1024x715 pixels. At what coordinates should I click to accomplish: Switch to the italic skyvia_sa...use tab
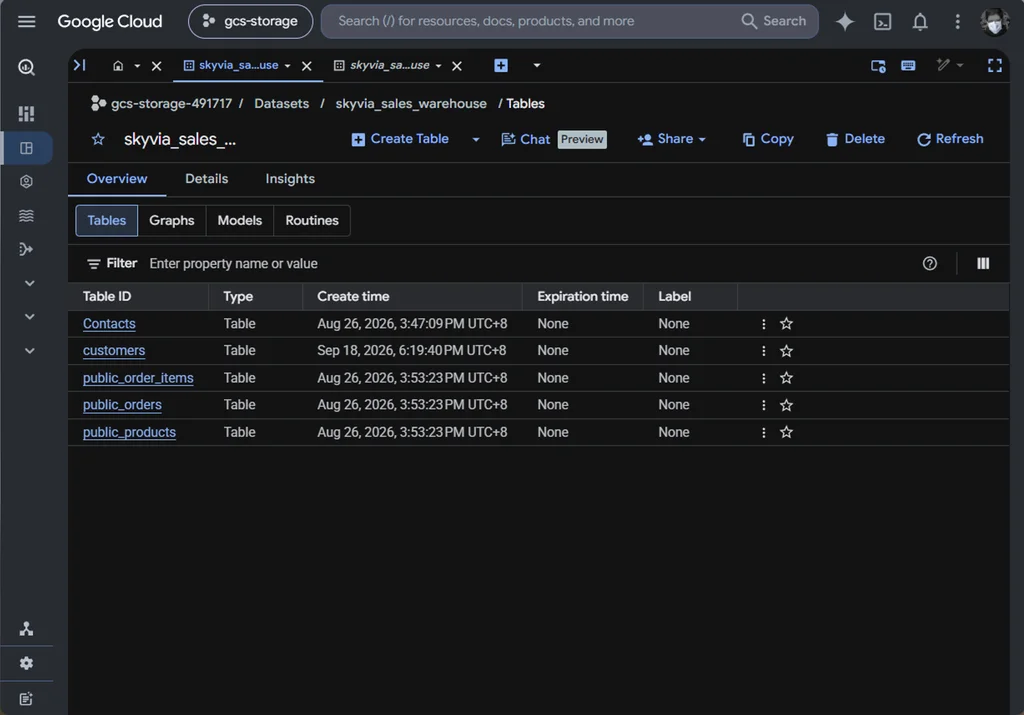[x=382, y=65]
